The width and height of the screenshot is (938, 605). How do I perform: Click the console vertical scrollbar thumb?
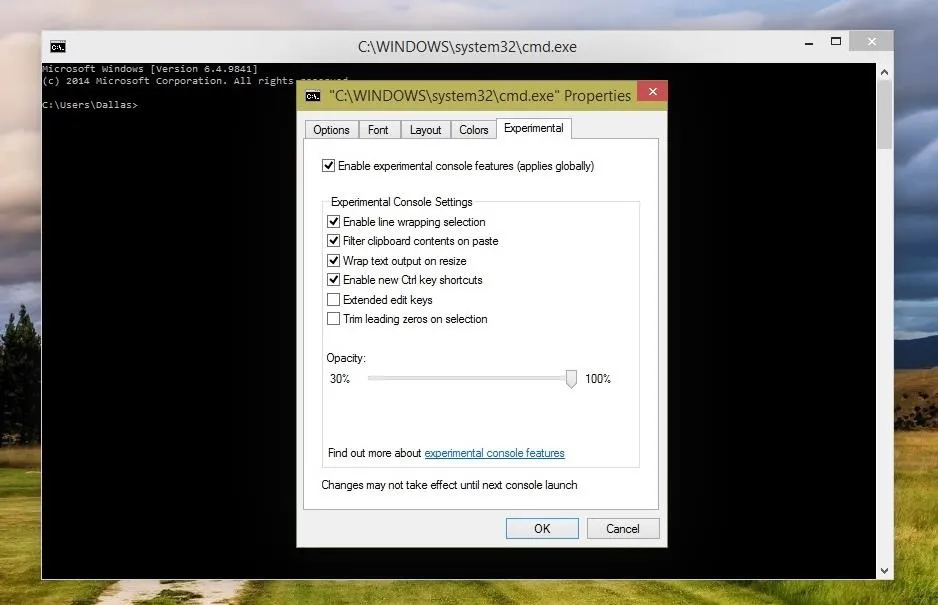pos(884,115)
